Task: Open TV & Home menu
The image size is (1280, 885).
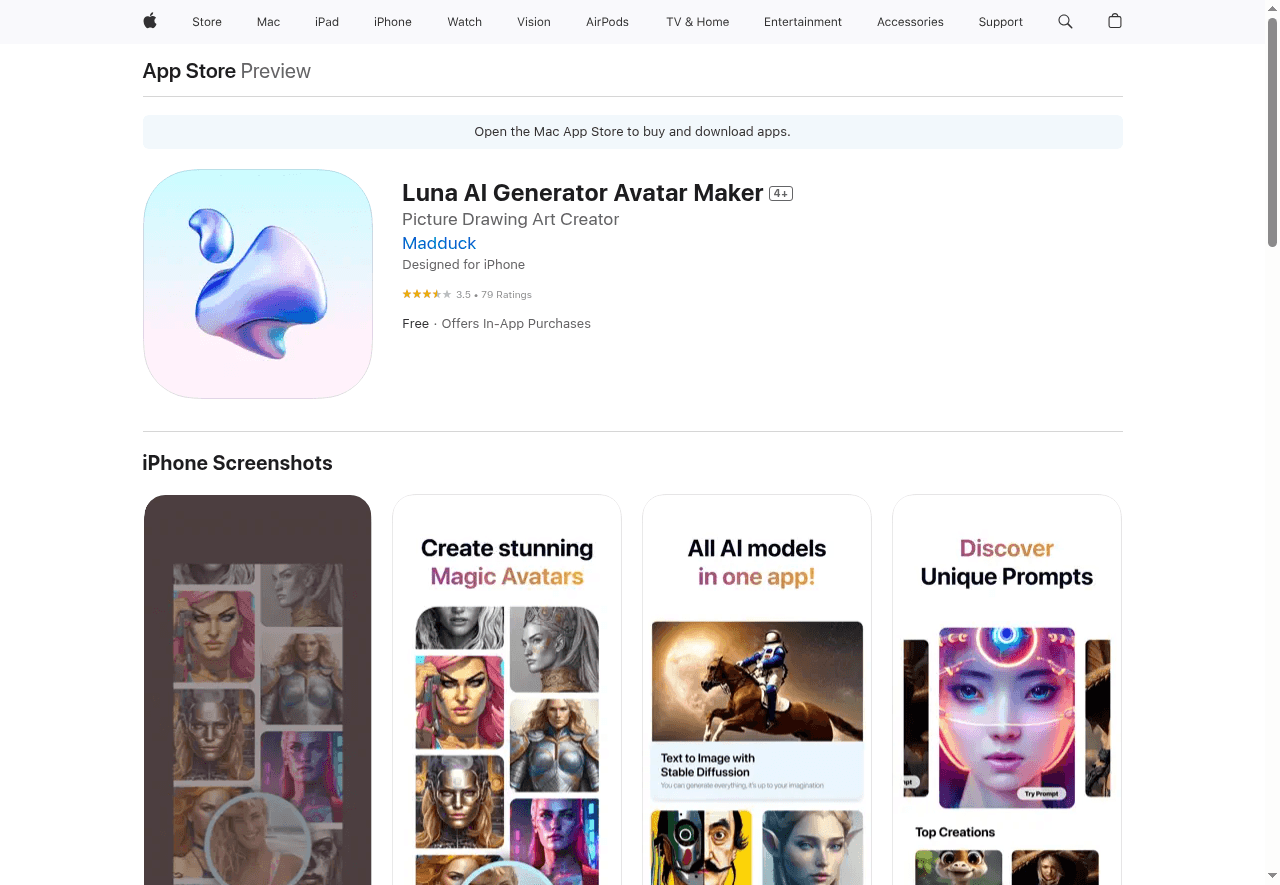Action: 698,22
